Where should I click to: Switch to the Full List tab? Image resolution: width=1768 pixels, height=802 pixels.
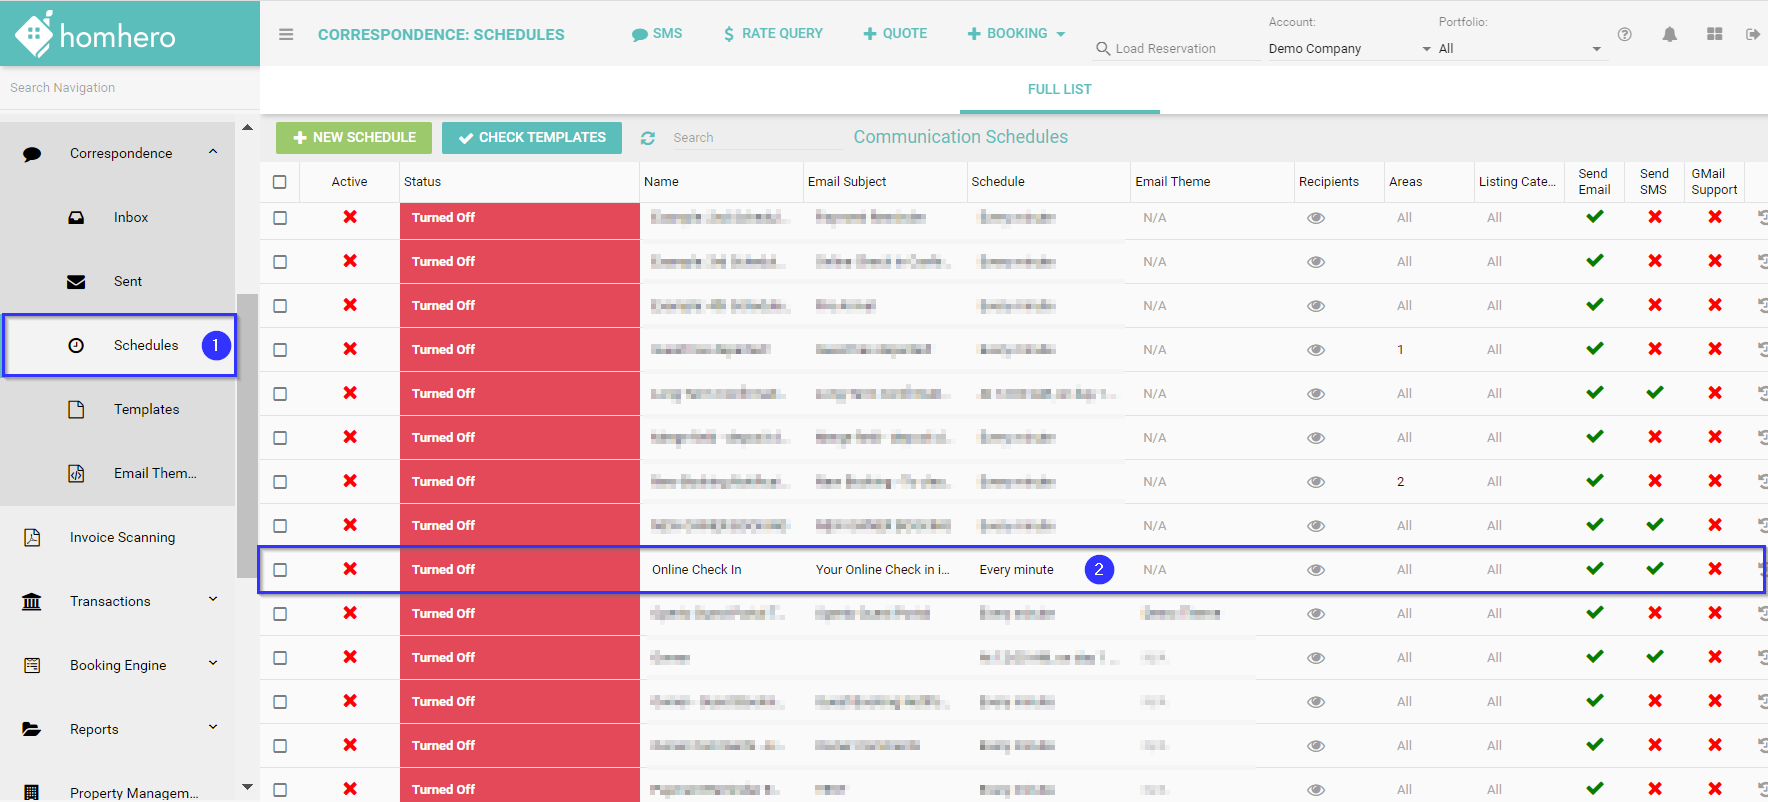tap(1059, 89)
